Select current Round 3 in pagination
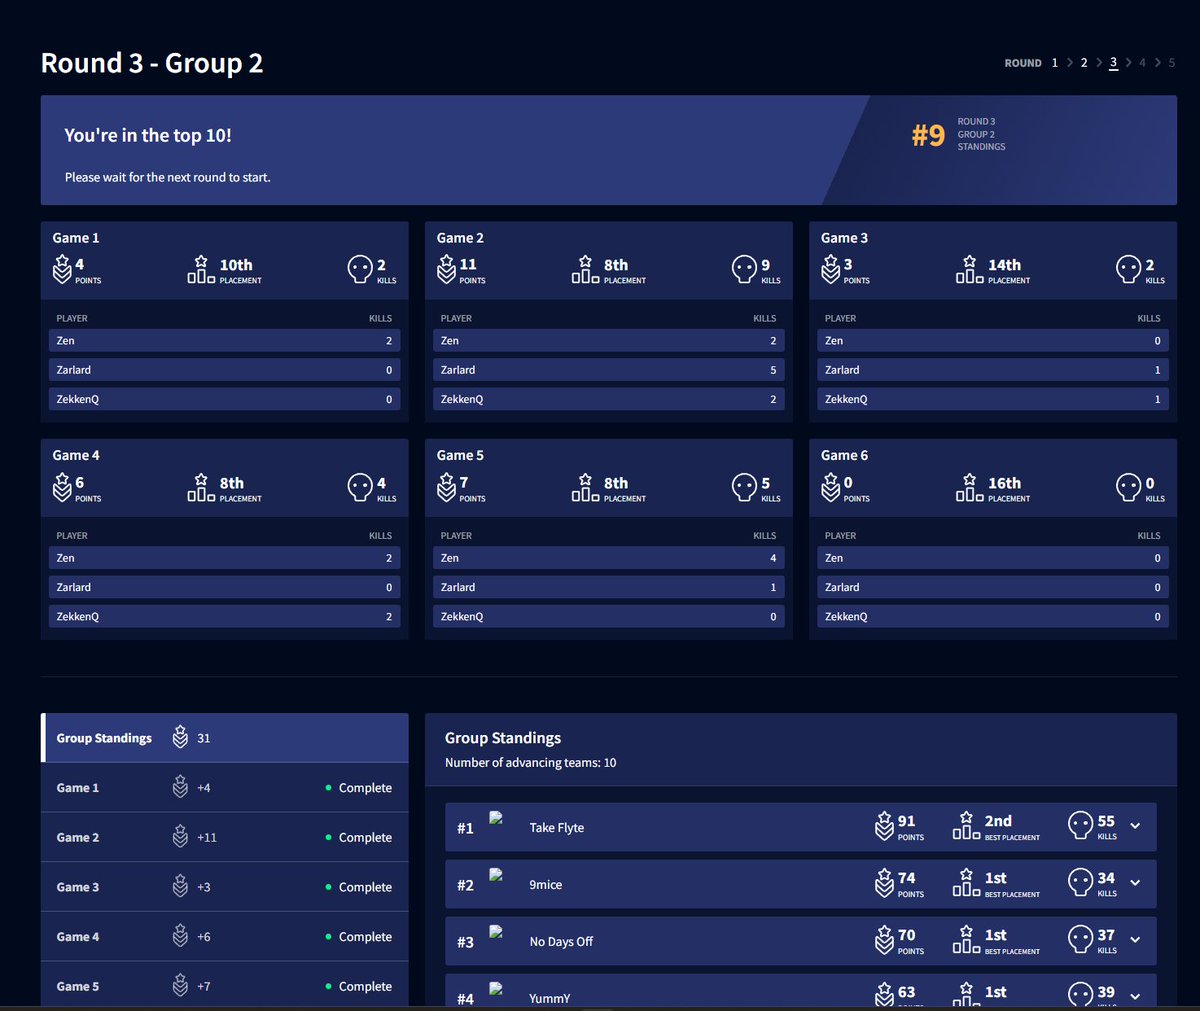Viewport: 1200px width, 1011px height. coord(1113,63)
